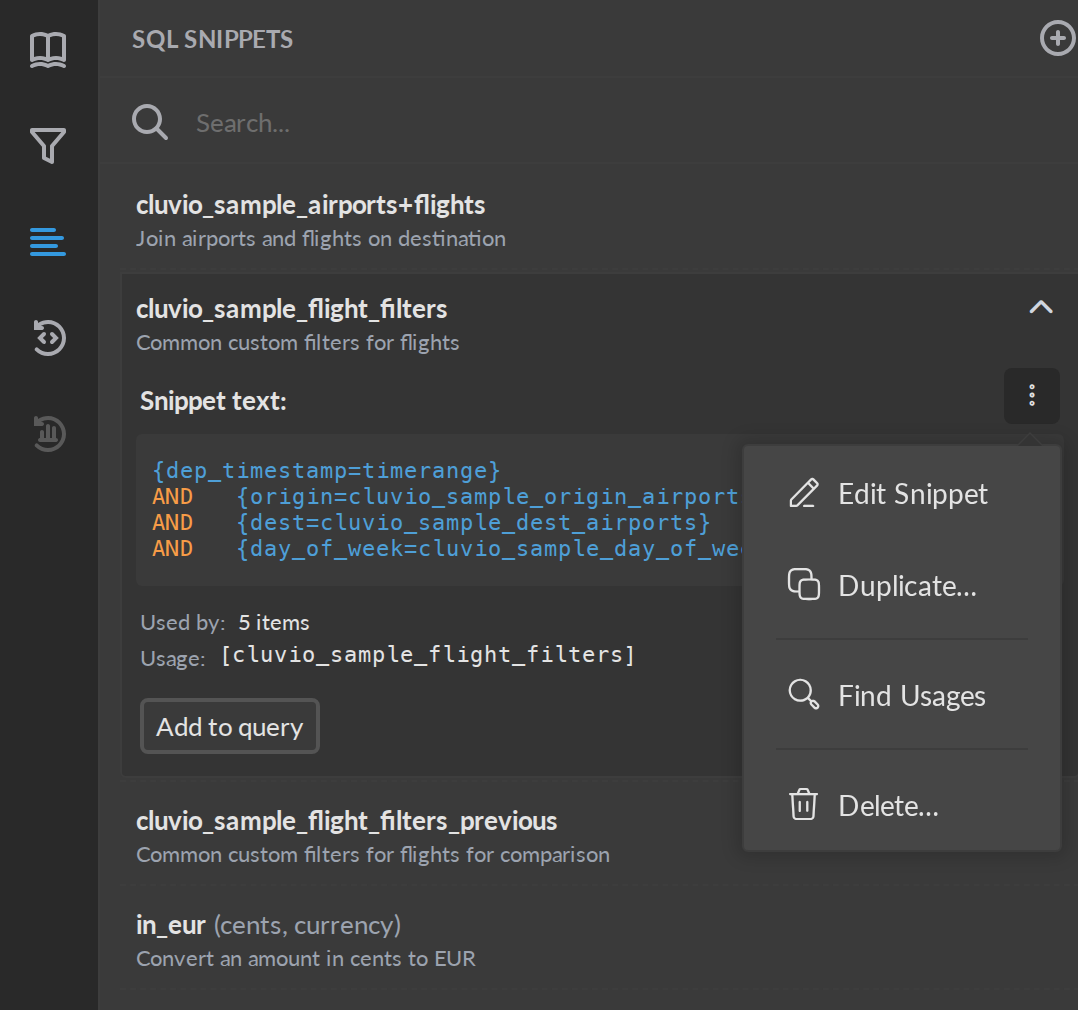Open the query history icon in sidebar

point(48,338)
